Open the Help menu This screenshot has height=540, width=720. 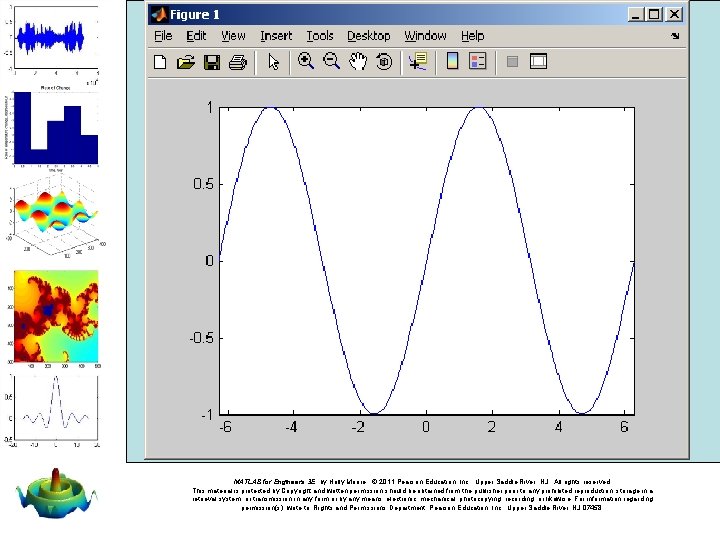tap(472, 36)
